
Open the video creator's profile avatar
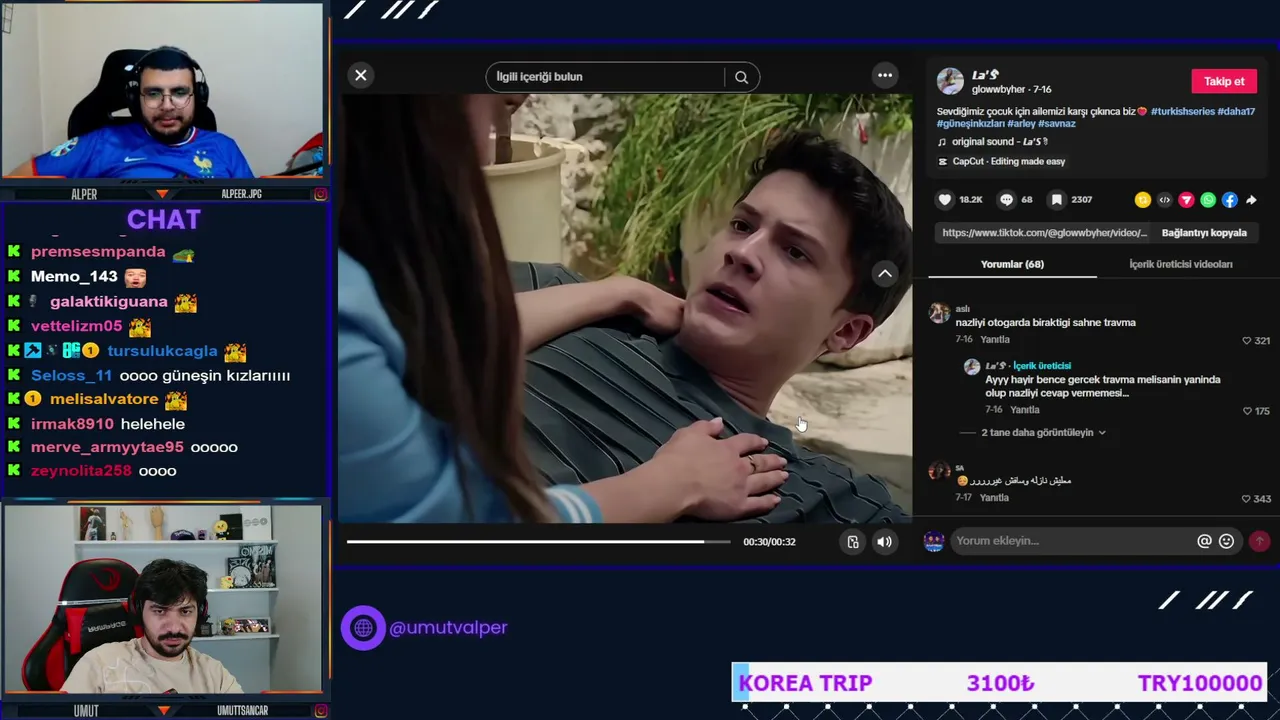click(950, 81)
